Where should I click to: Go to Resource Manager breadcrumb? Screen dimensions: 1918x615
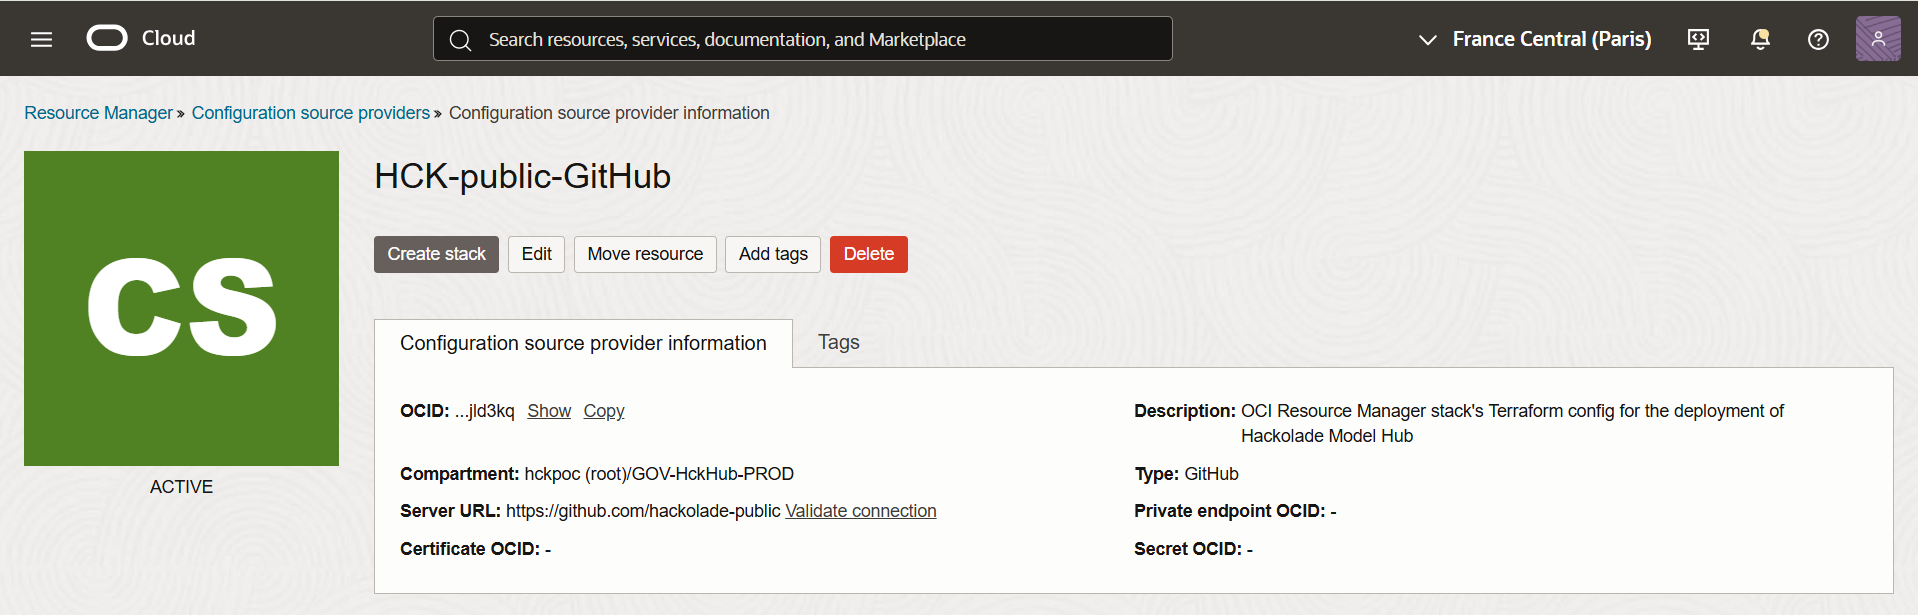tap(98, 113)
